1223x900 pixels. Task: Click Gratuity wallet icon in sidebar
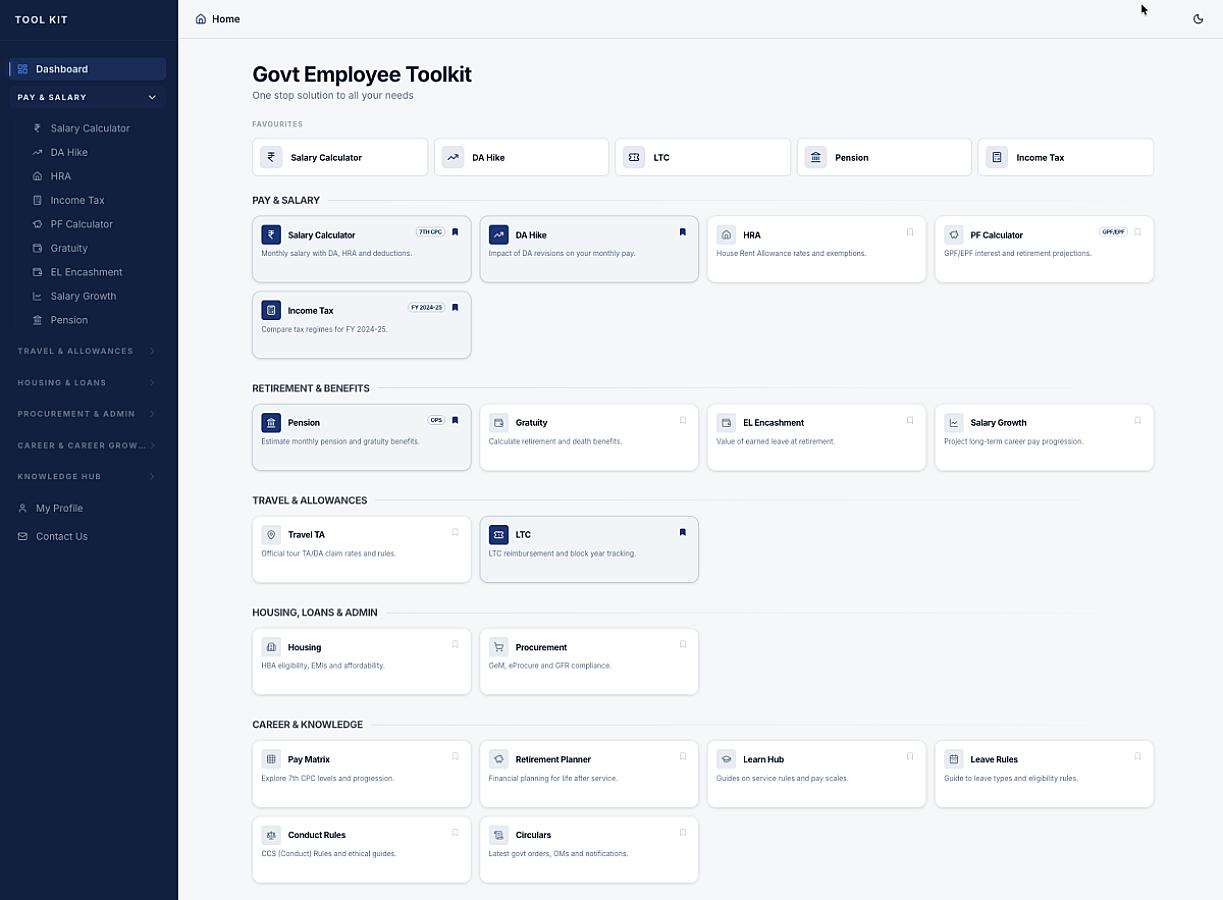[x=37, y=248]
